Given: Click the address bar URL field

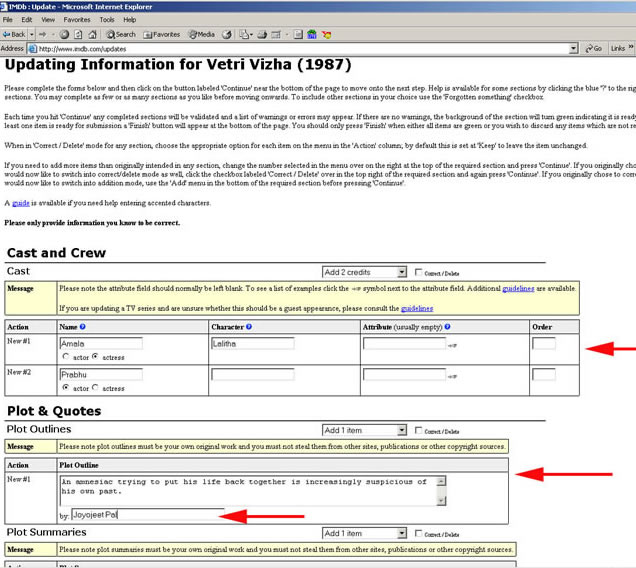Looking at the screenshot, I should click(x=302, y=49).
